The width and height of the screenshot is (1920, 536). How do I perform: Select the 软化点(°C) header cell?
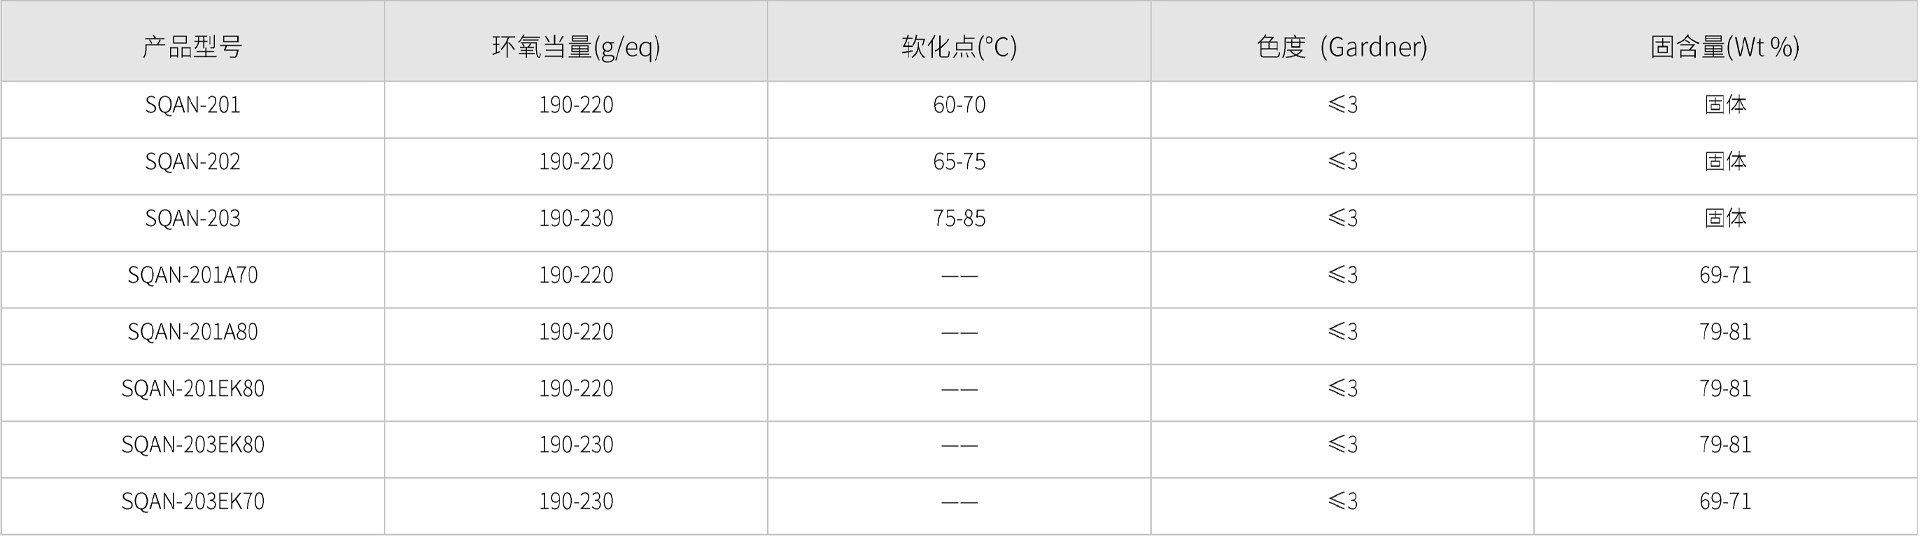tap(959, 46)
